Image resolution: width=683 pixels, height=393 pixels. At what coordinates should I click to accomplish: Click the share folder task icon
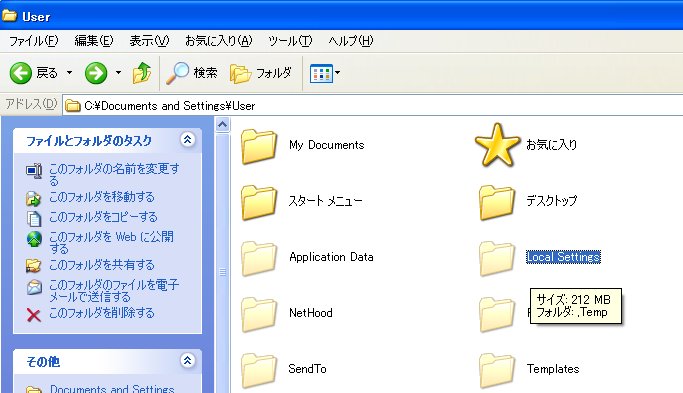point(34,266)
